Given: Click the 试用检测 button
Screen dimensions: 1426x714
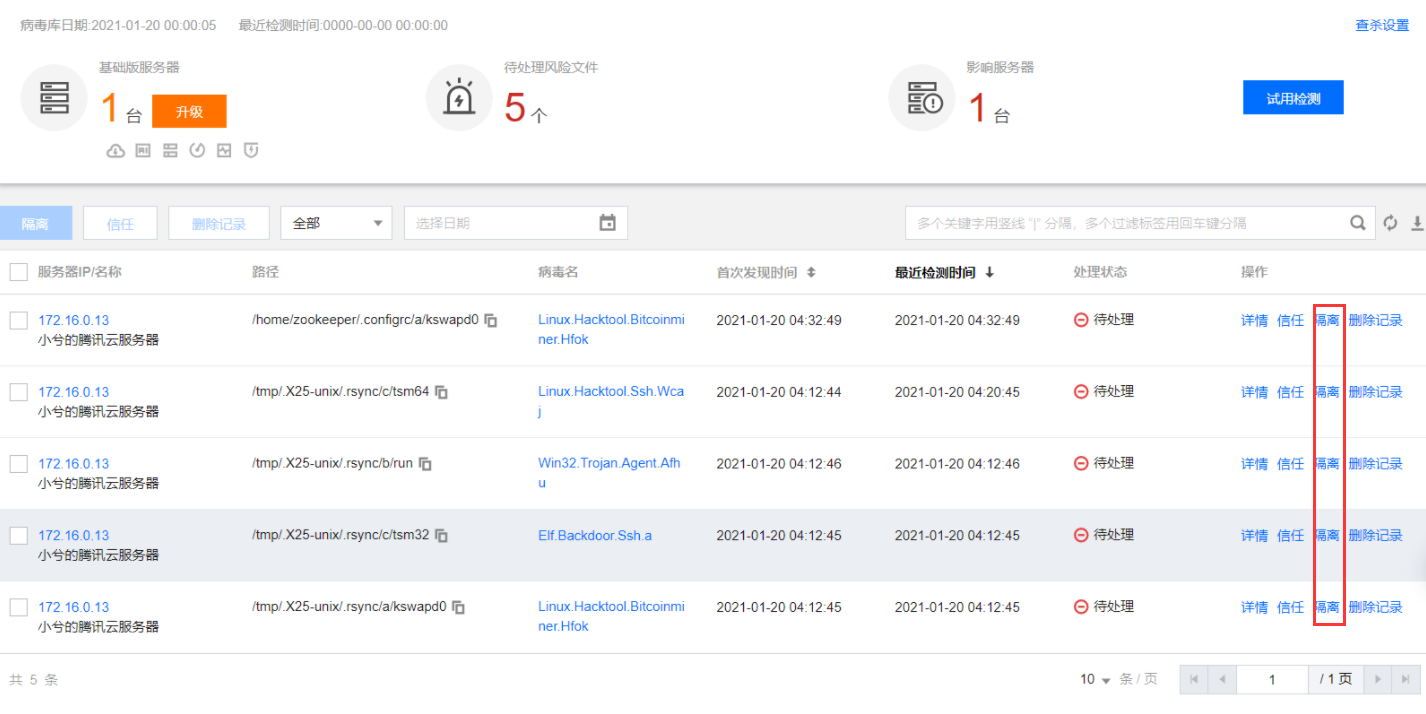Looking at the screenshot, I should tap(1293, 98).
